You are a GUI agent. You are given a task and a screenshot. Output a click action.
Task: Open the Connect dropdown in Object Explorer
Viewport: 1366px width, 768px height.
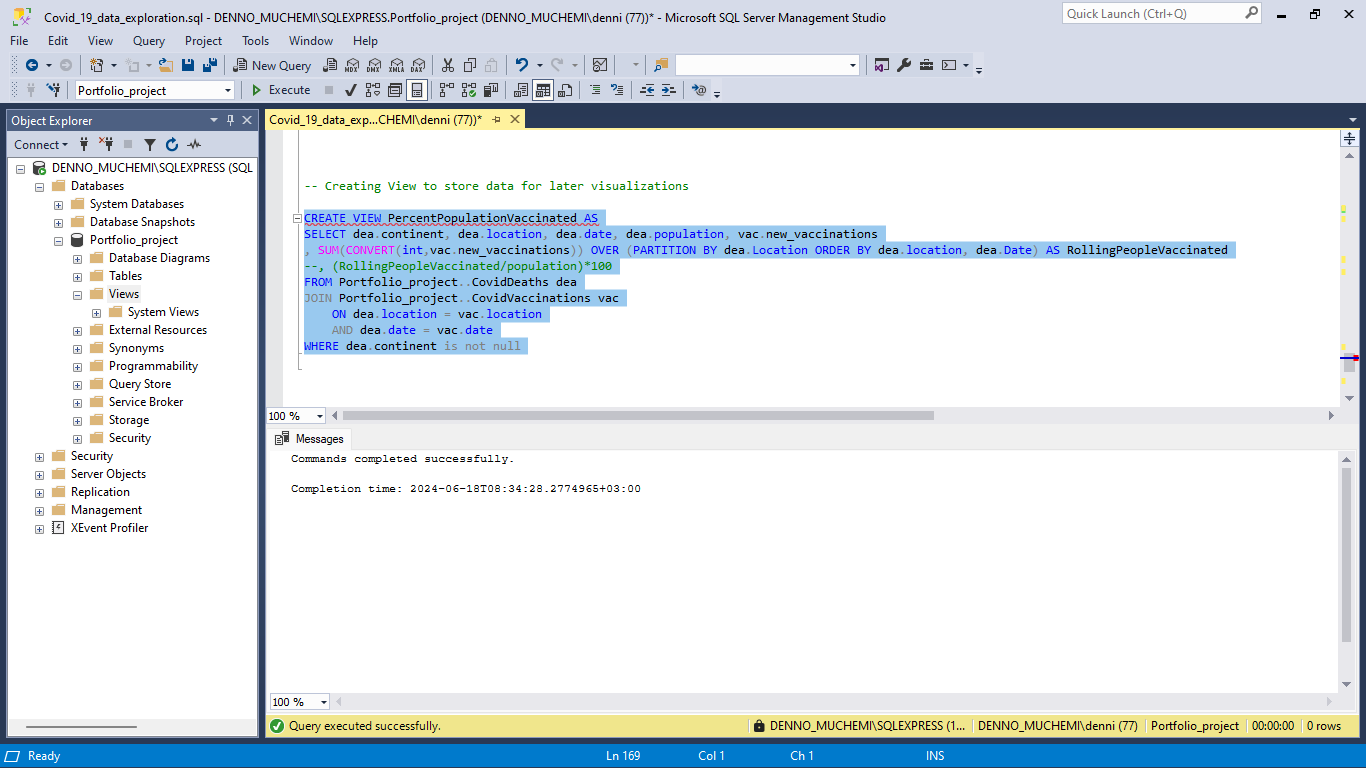[41, 145]
